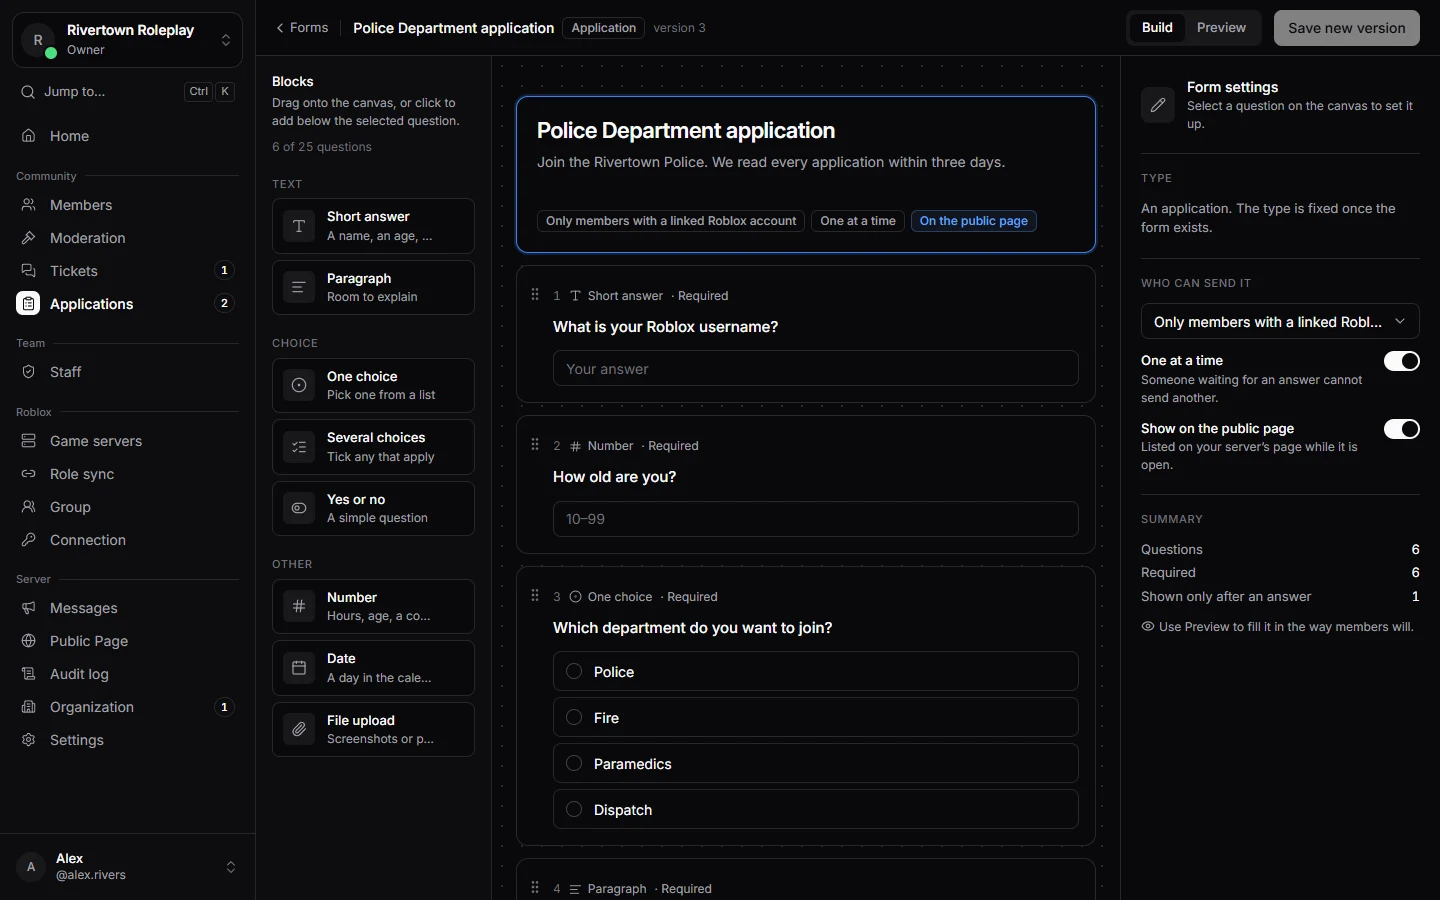
Task: Expand the Alex user account menu
Action: (x=127, y=867)
